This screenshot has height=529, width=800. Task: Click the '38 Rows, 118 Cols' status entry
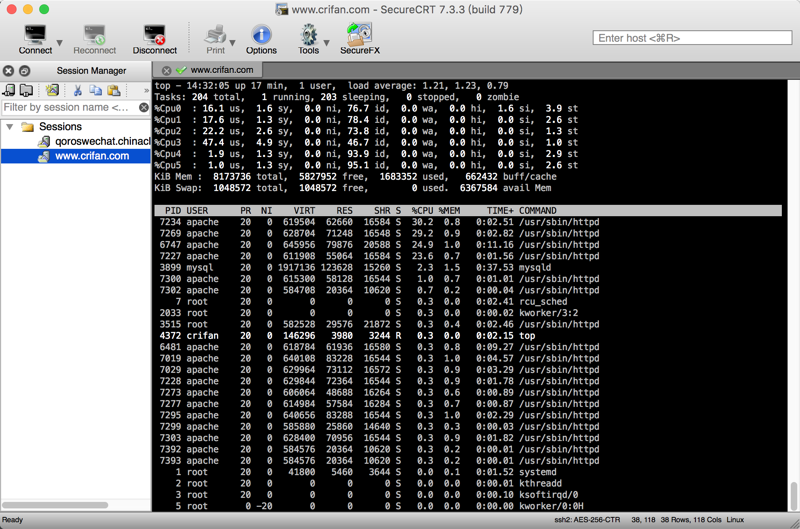[x=691, y=520]
